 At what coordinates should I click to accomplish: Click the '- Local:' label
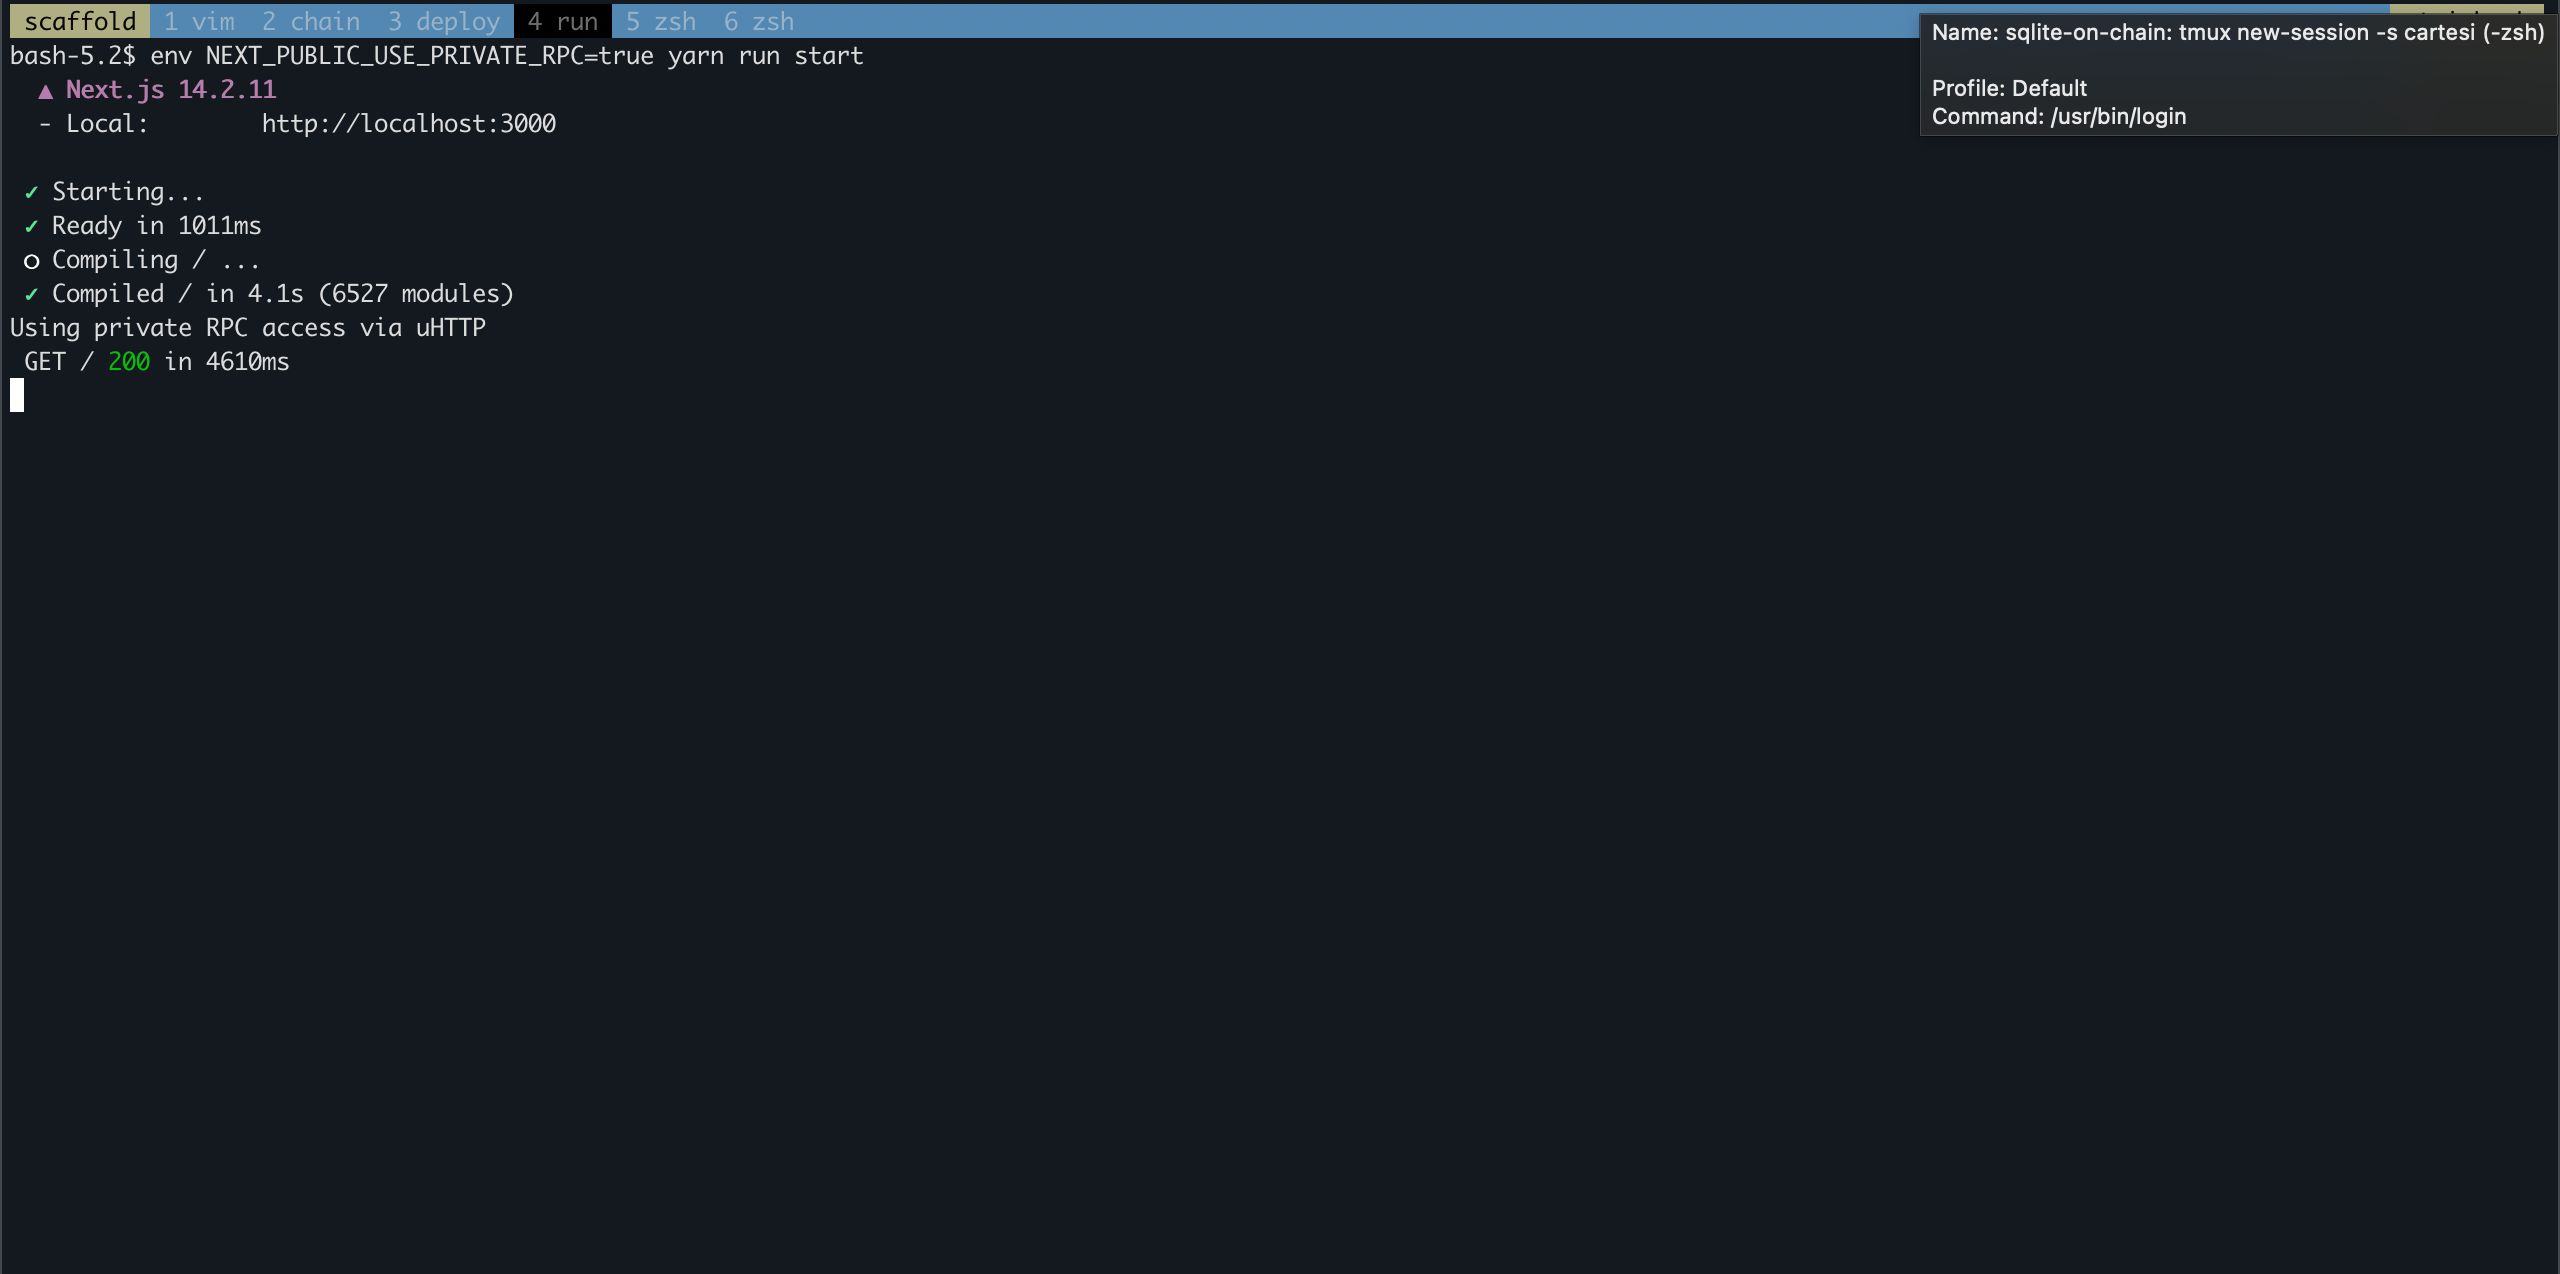[x=93, y=123]
